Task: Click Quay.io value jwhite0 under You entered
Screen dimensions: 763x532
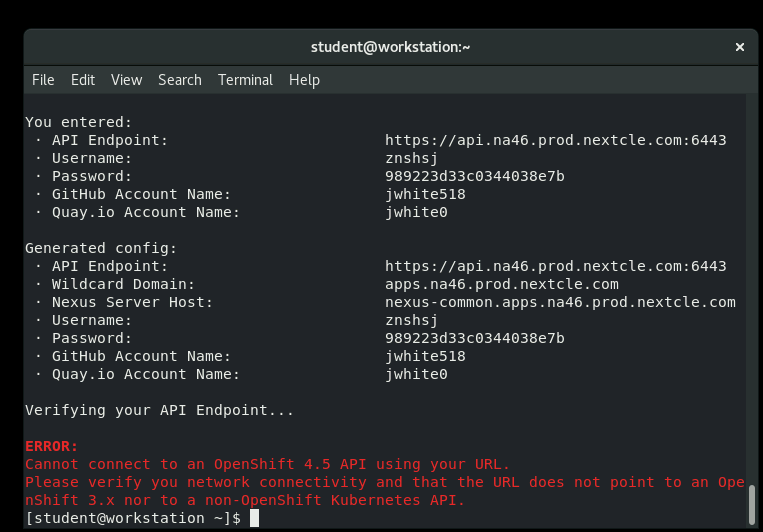Action: click(x=416, y=212)
